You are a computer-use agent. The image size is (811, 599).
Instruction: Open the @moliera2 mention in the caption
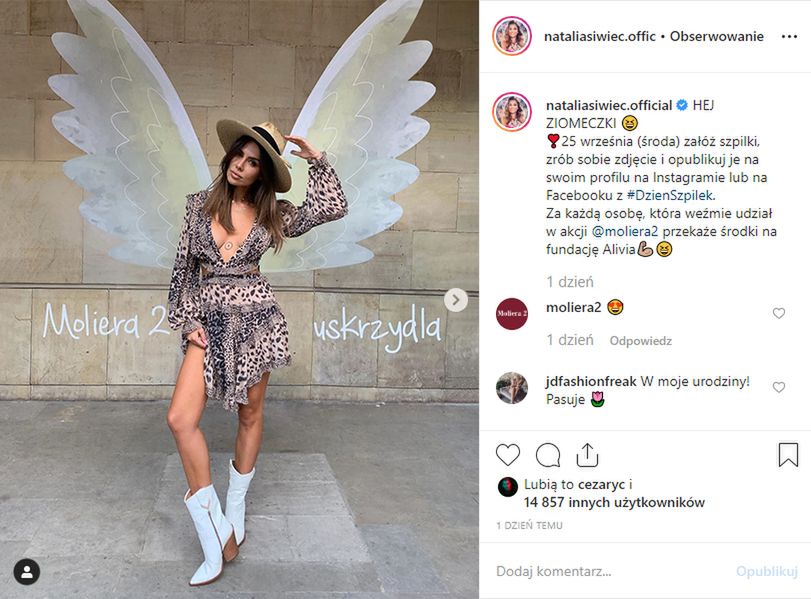[624, 231]
